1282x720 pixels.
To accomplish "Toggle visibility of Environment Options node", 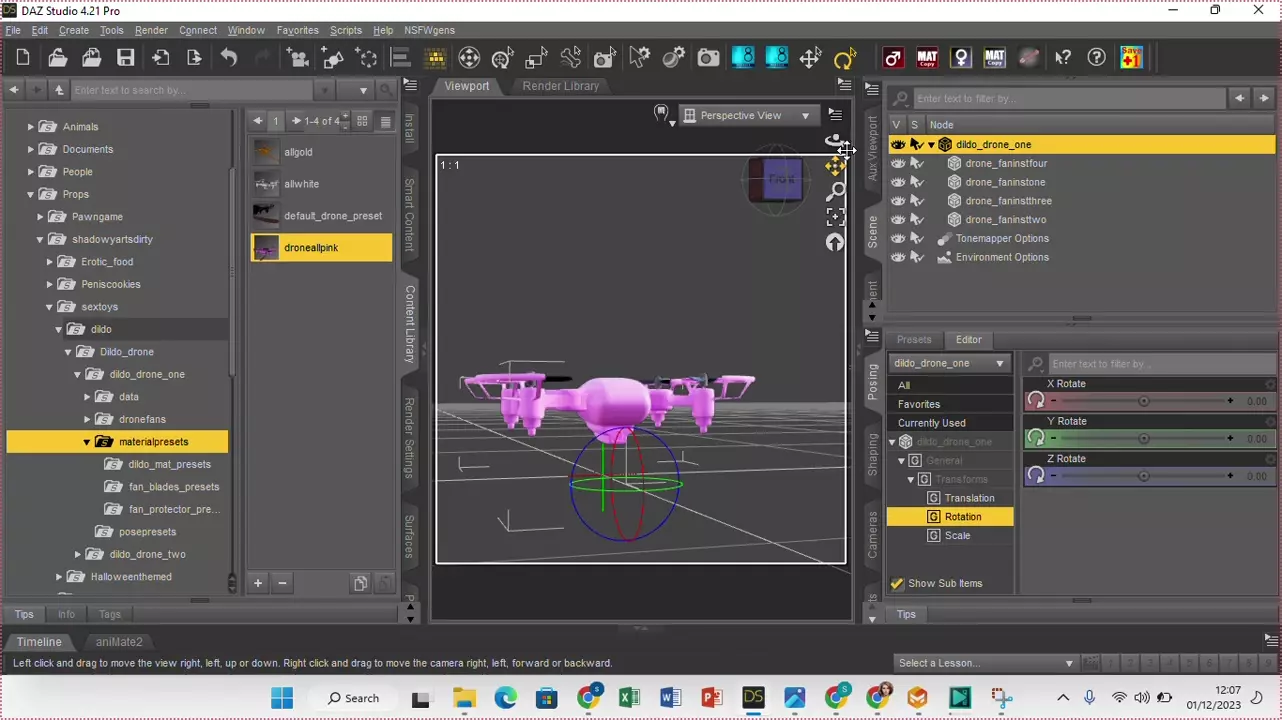I will (897, 257).
